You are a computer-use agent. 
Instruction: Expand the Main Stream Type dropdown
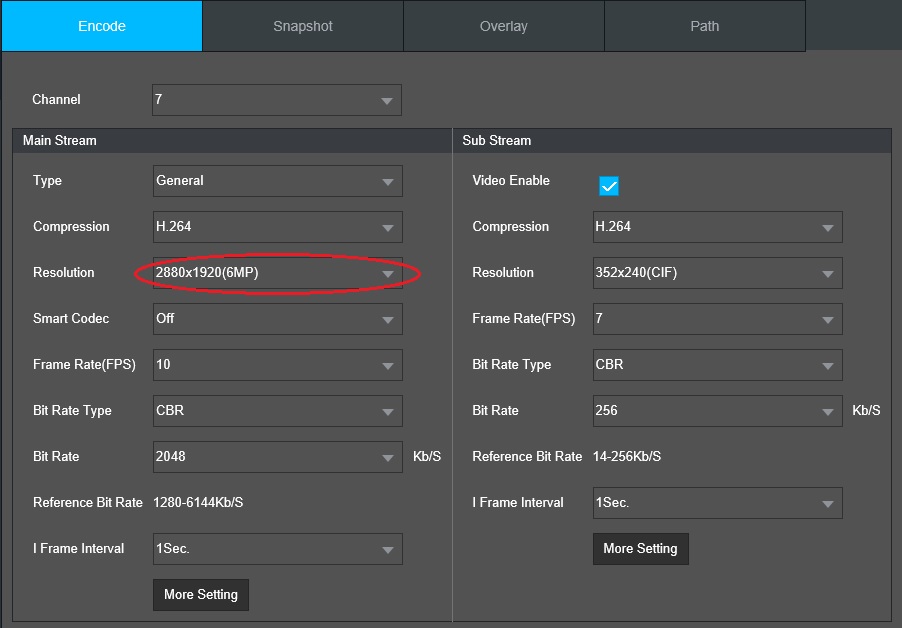(277, 181)
